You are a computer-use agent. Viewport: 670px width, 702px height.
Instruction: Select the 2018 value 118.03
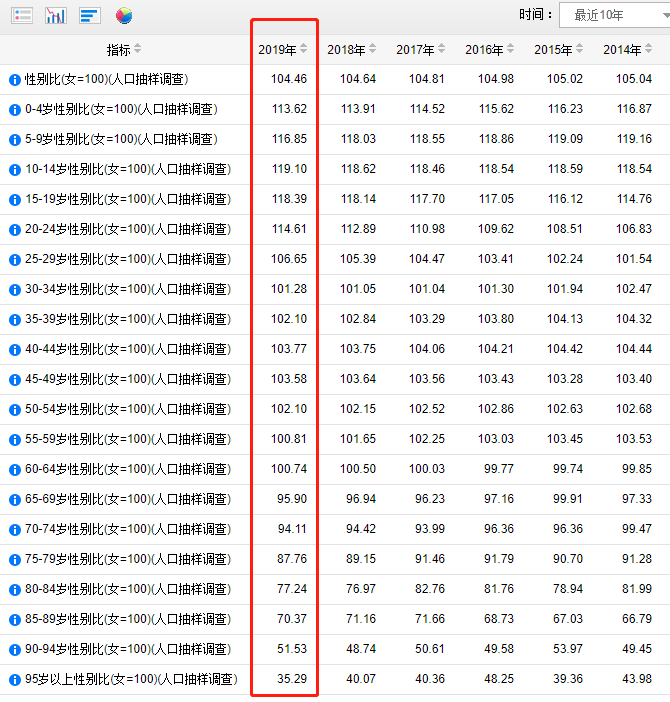[x=358, y=139]
